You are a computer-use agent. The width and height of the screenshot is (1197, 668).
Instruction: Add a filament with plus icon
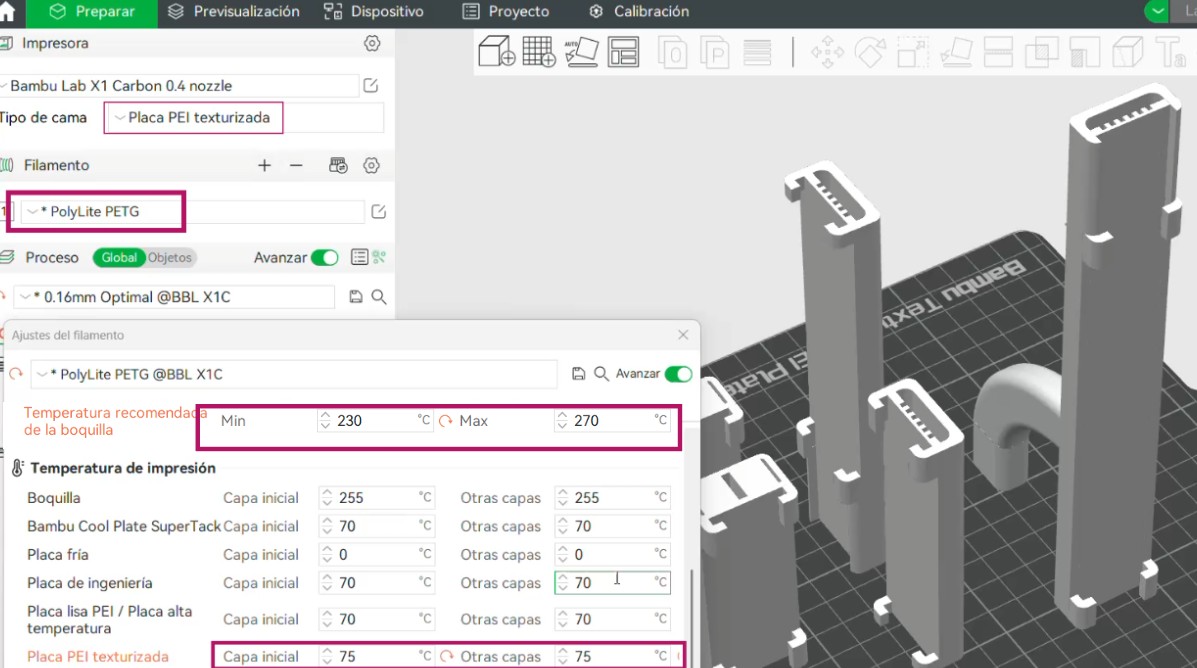(264, 166)
